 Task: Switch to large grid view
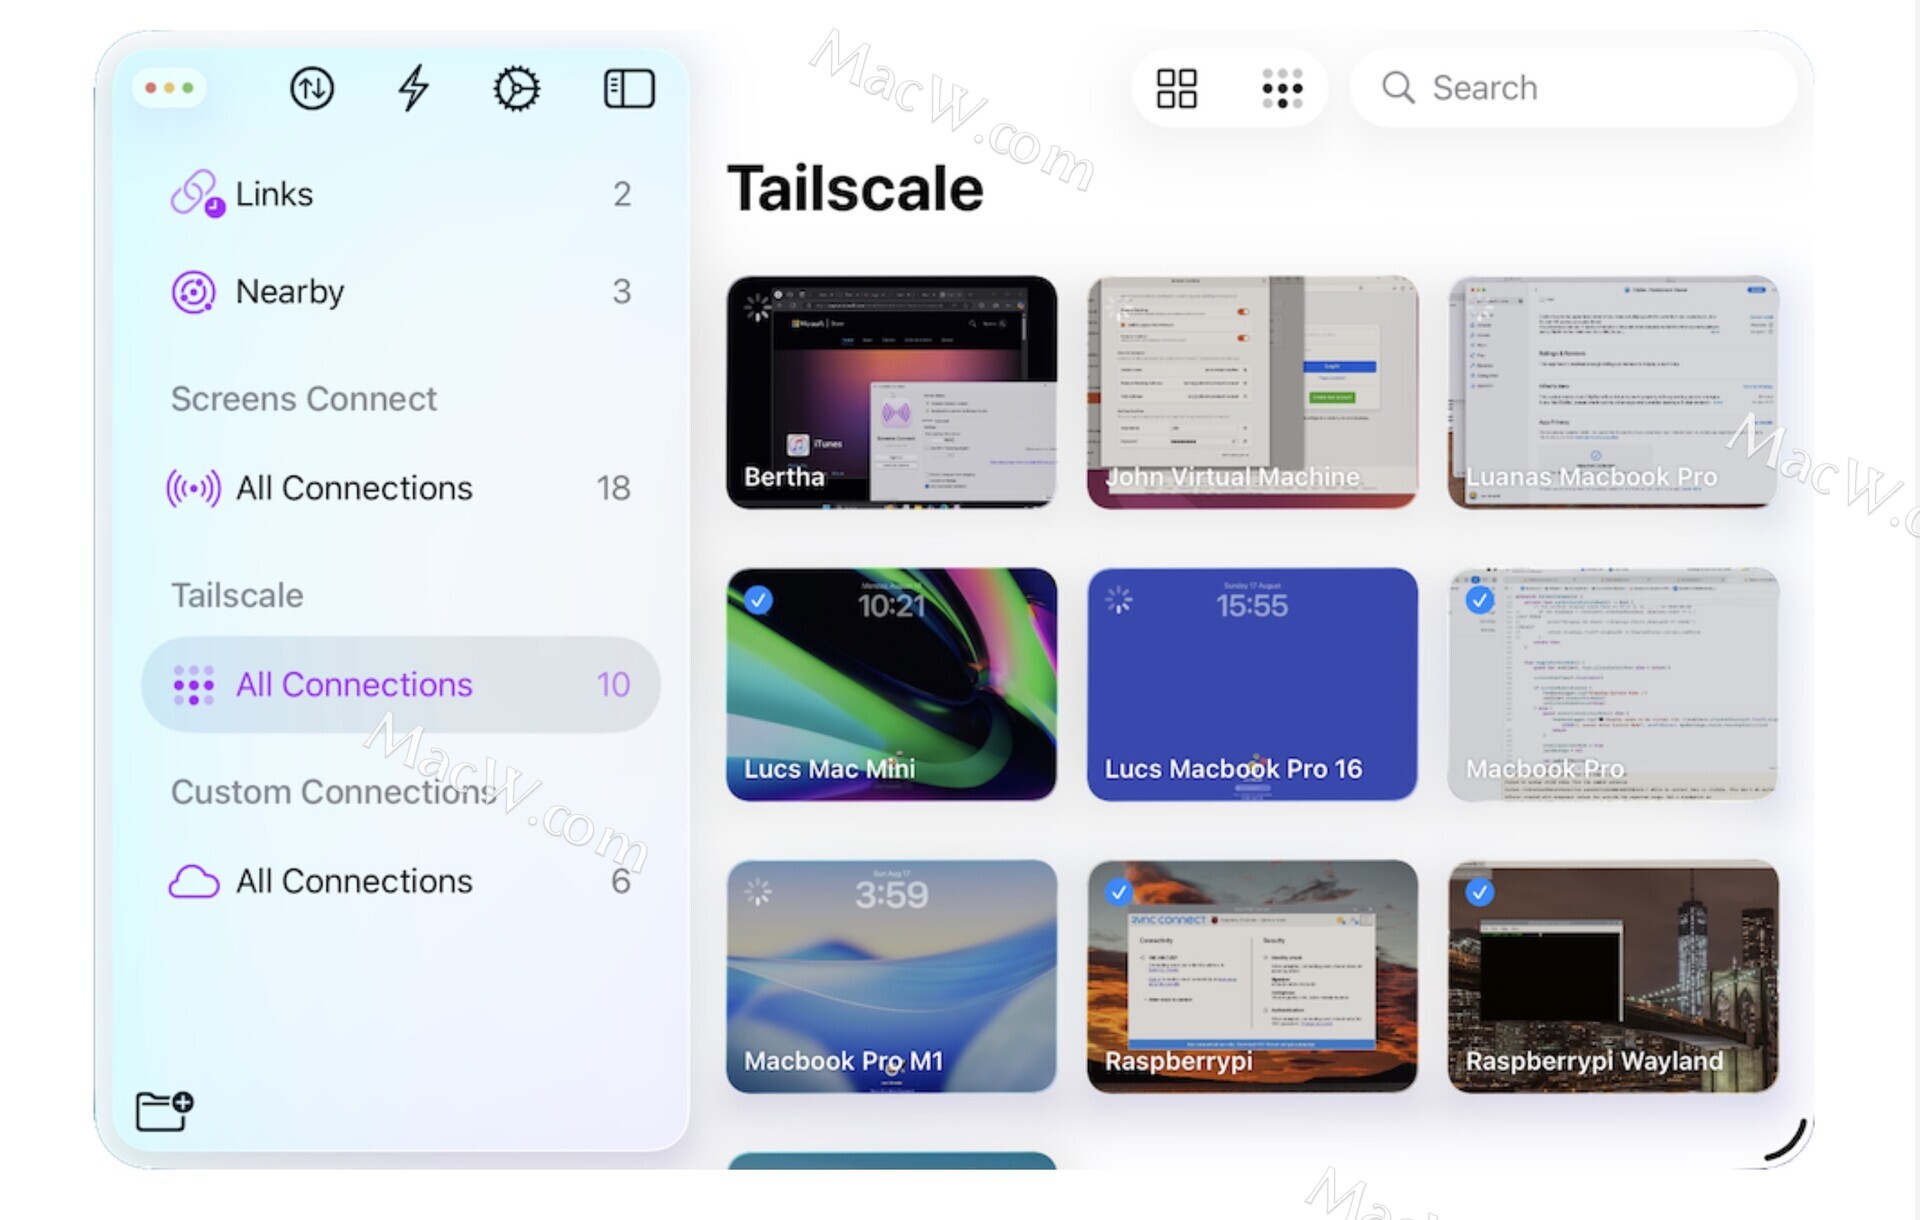tap(1177, 88)
